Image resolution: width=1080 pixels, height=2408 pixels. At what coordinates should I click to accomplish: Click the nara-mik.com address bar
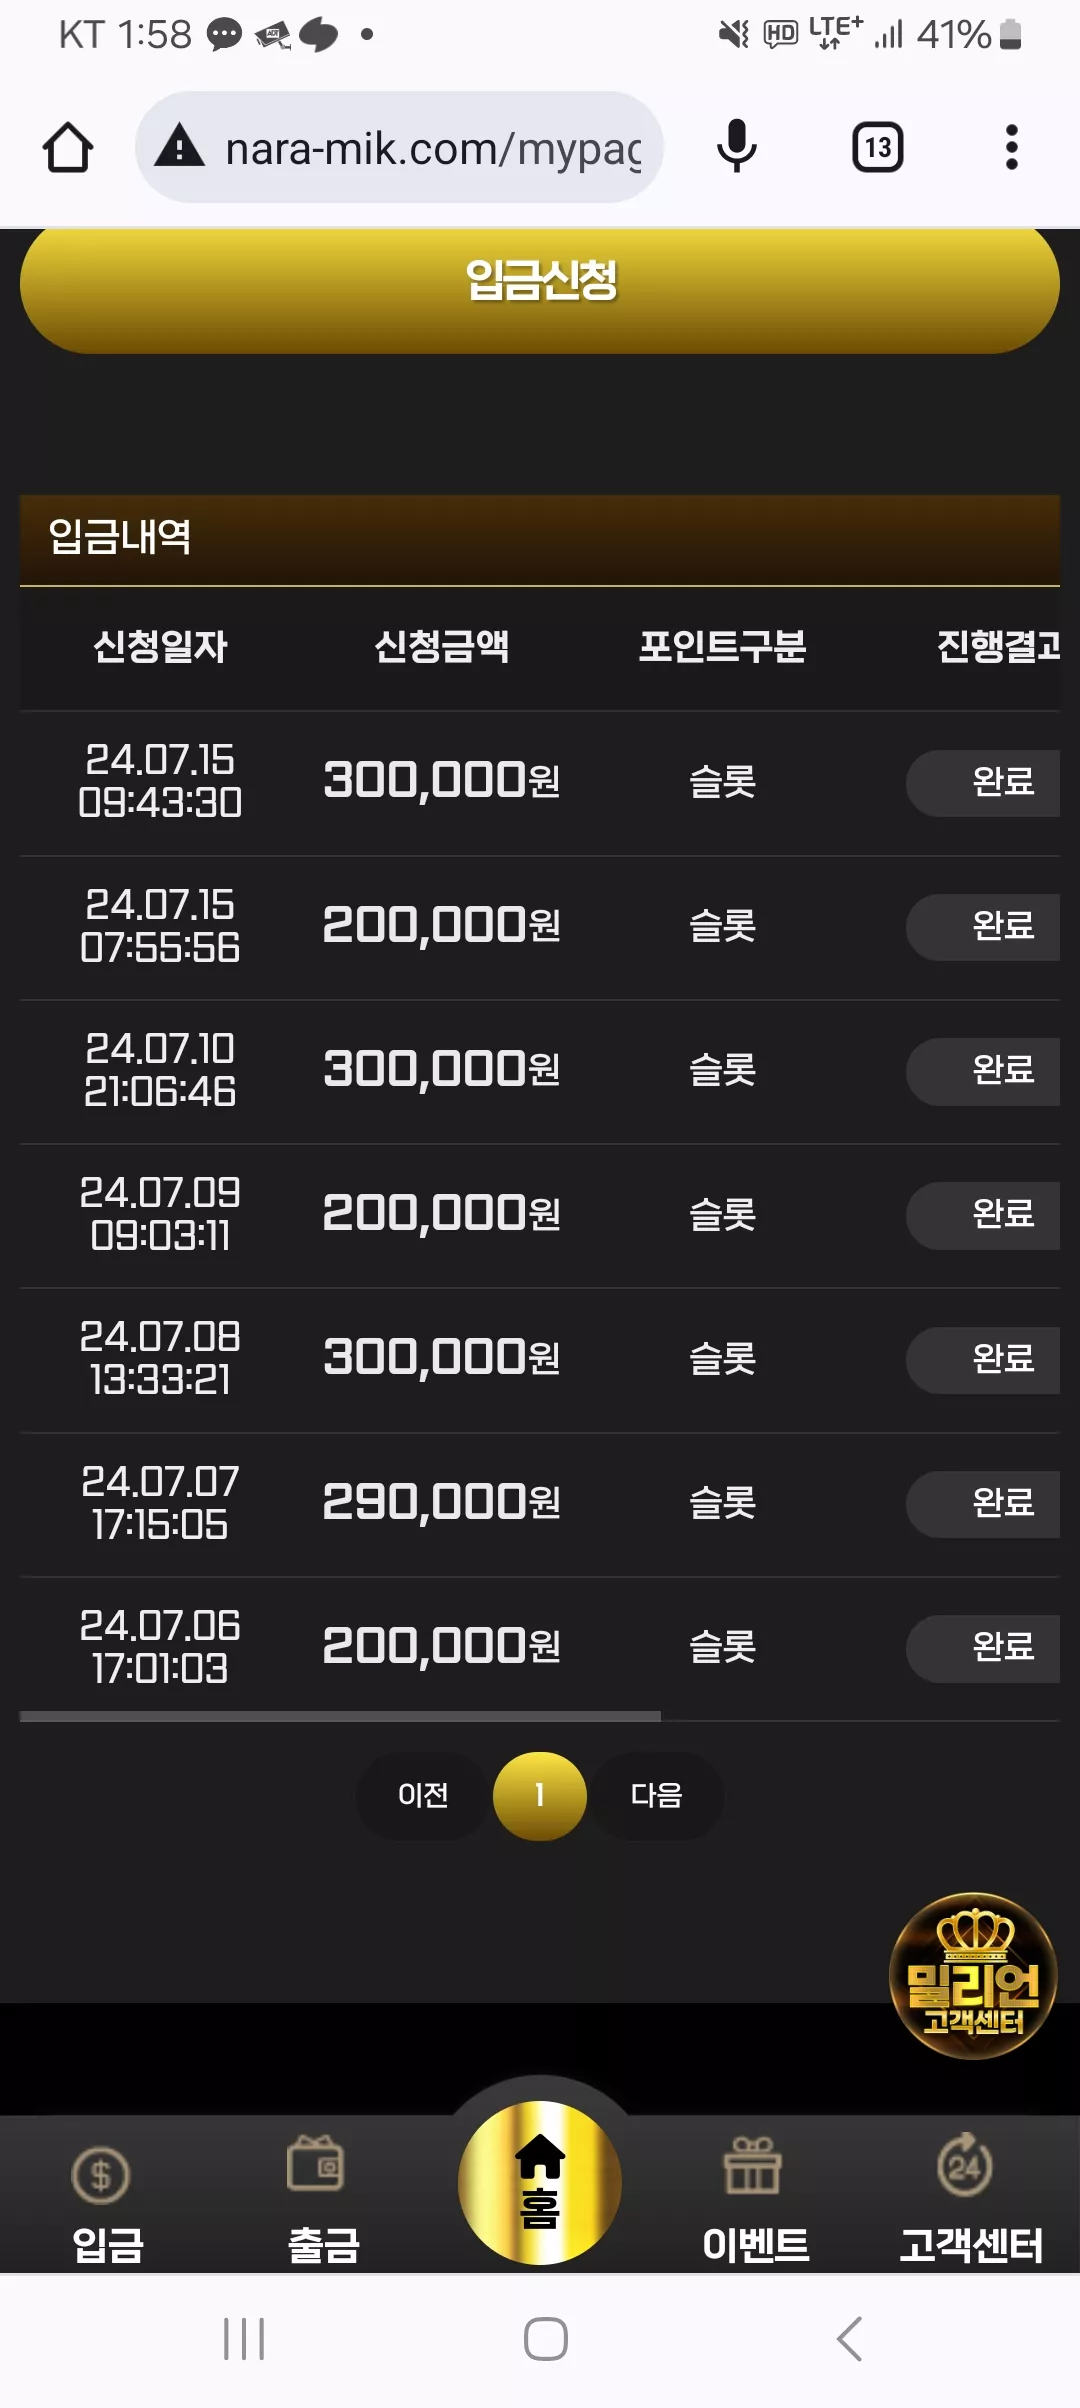point(400,148)
